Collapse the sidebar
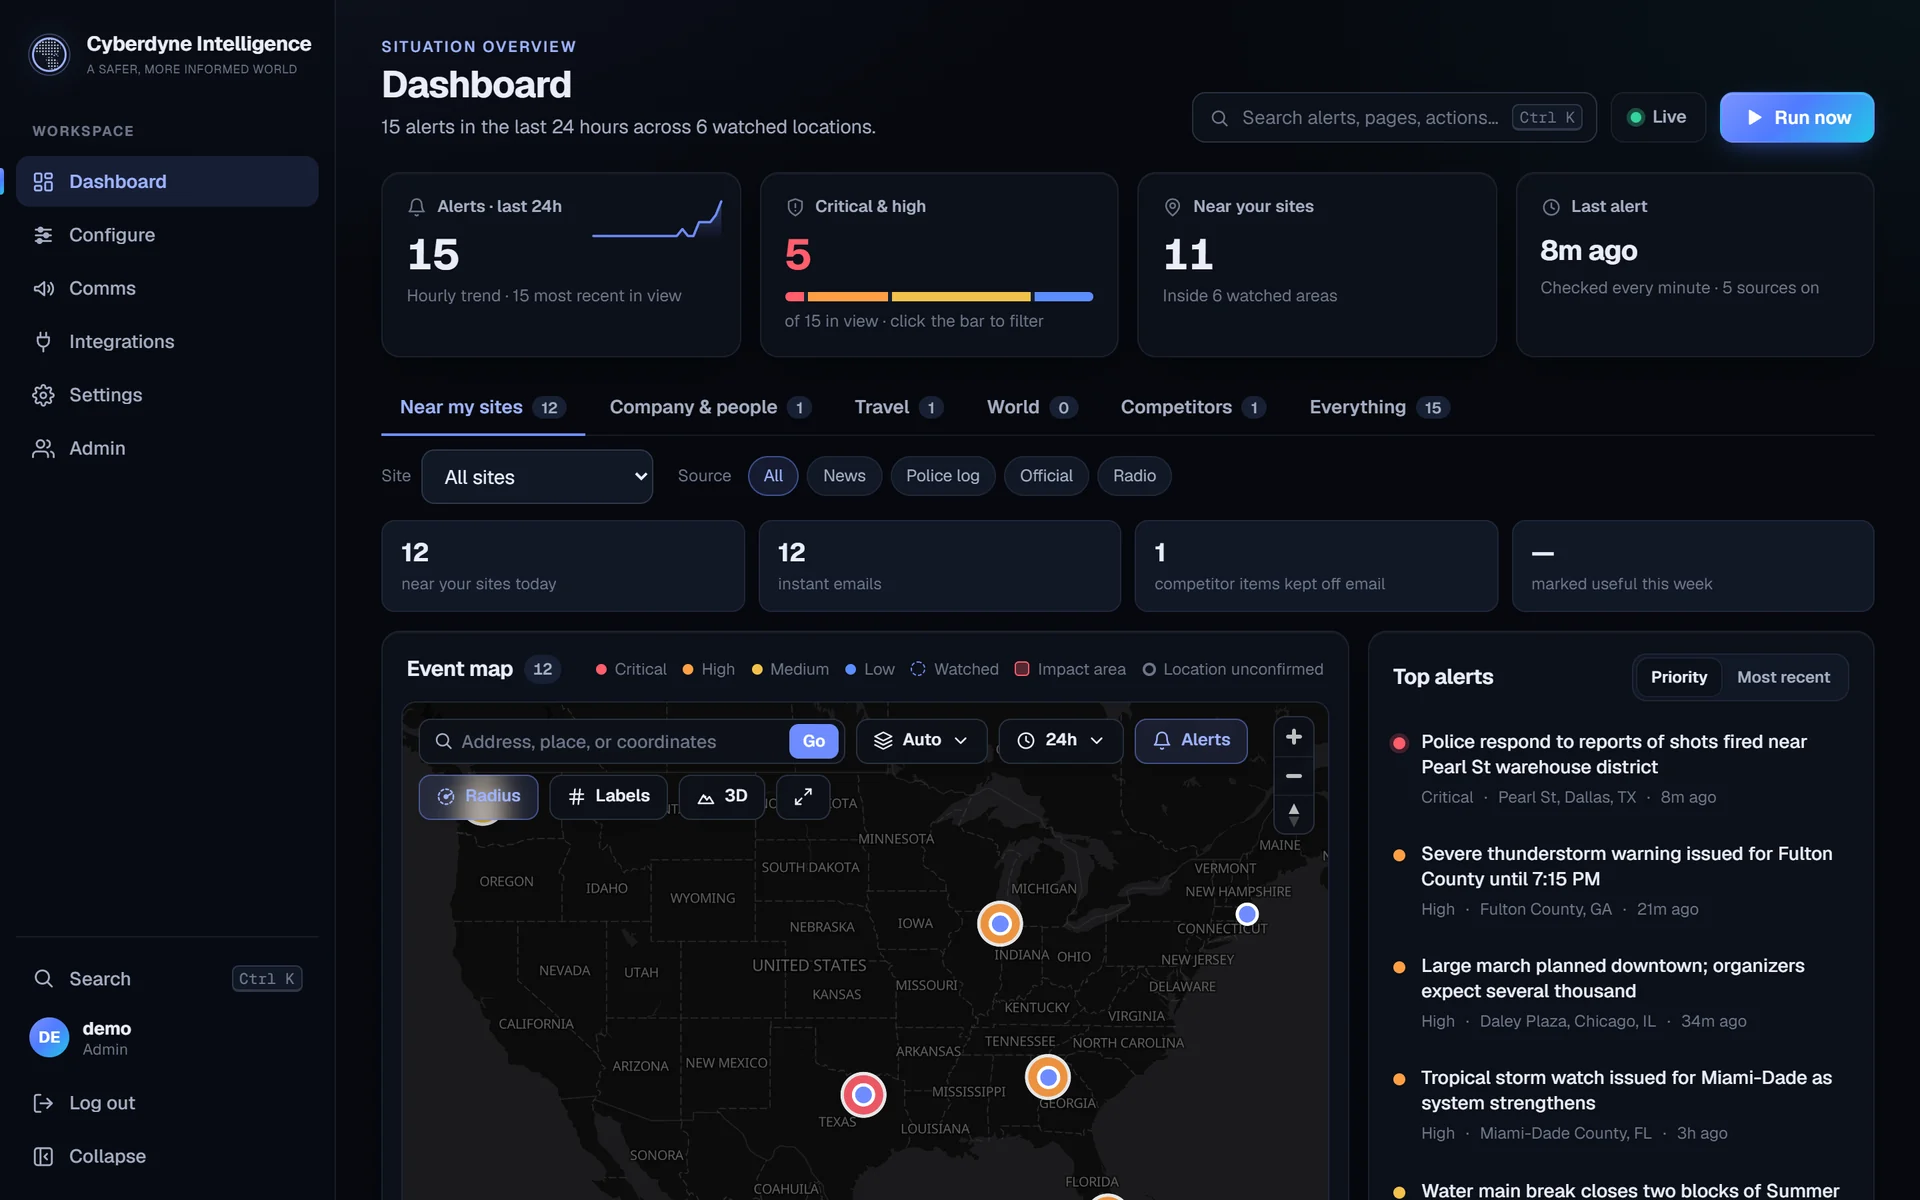 pos(167,1156)
